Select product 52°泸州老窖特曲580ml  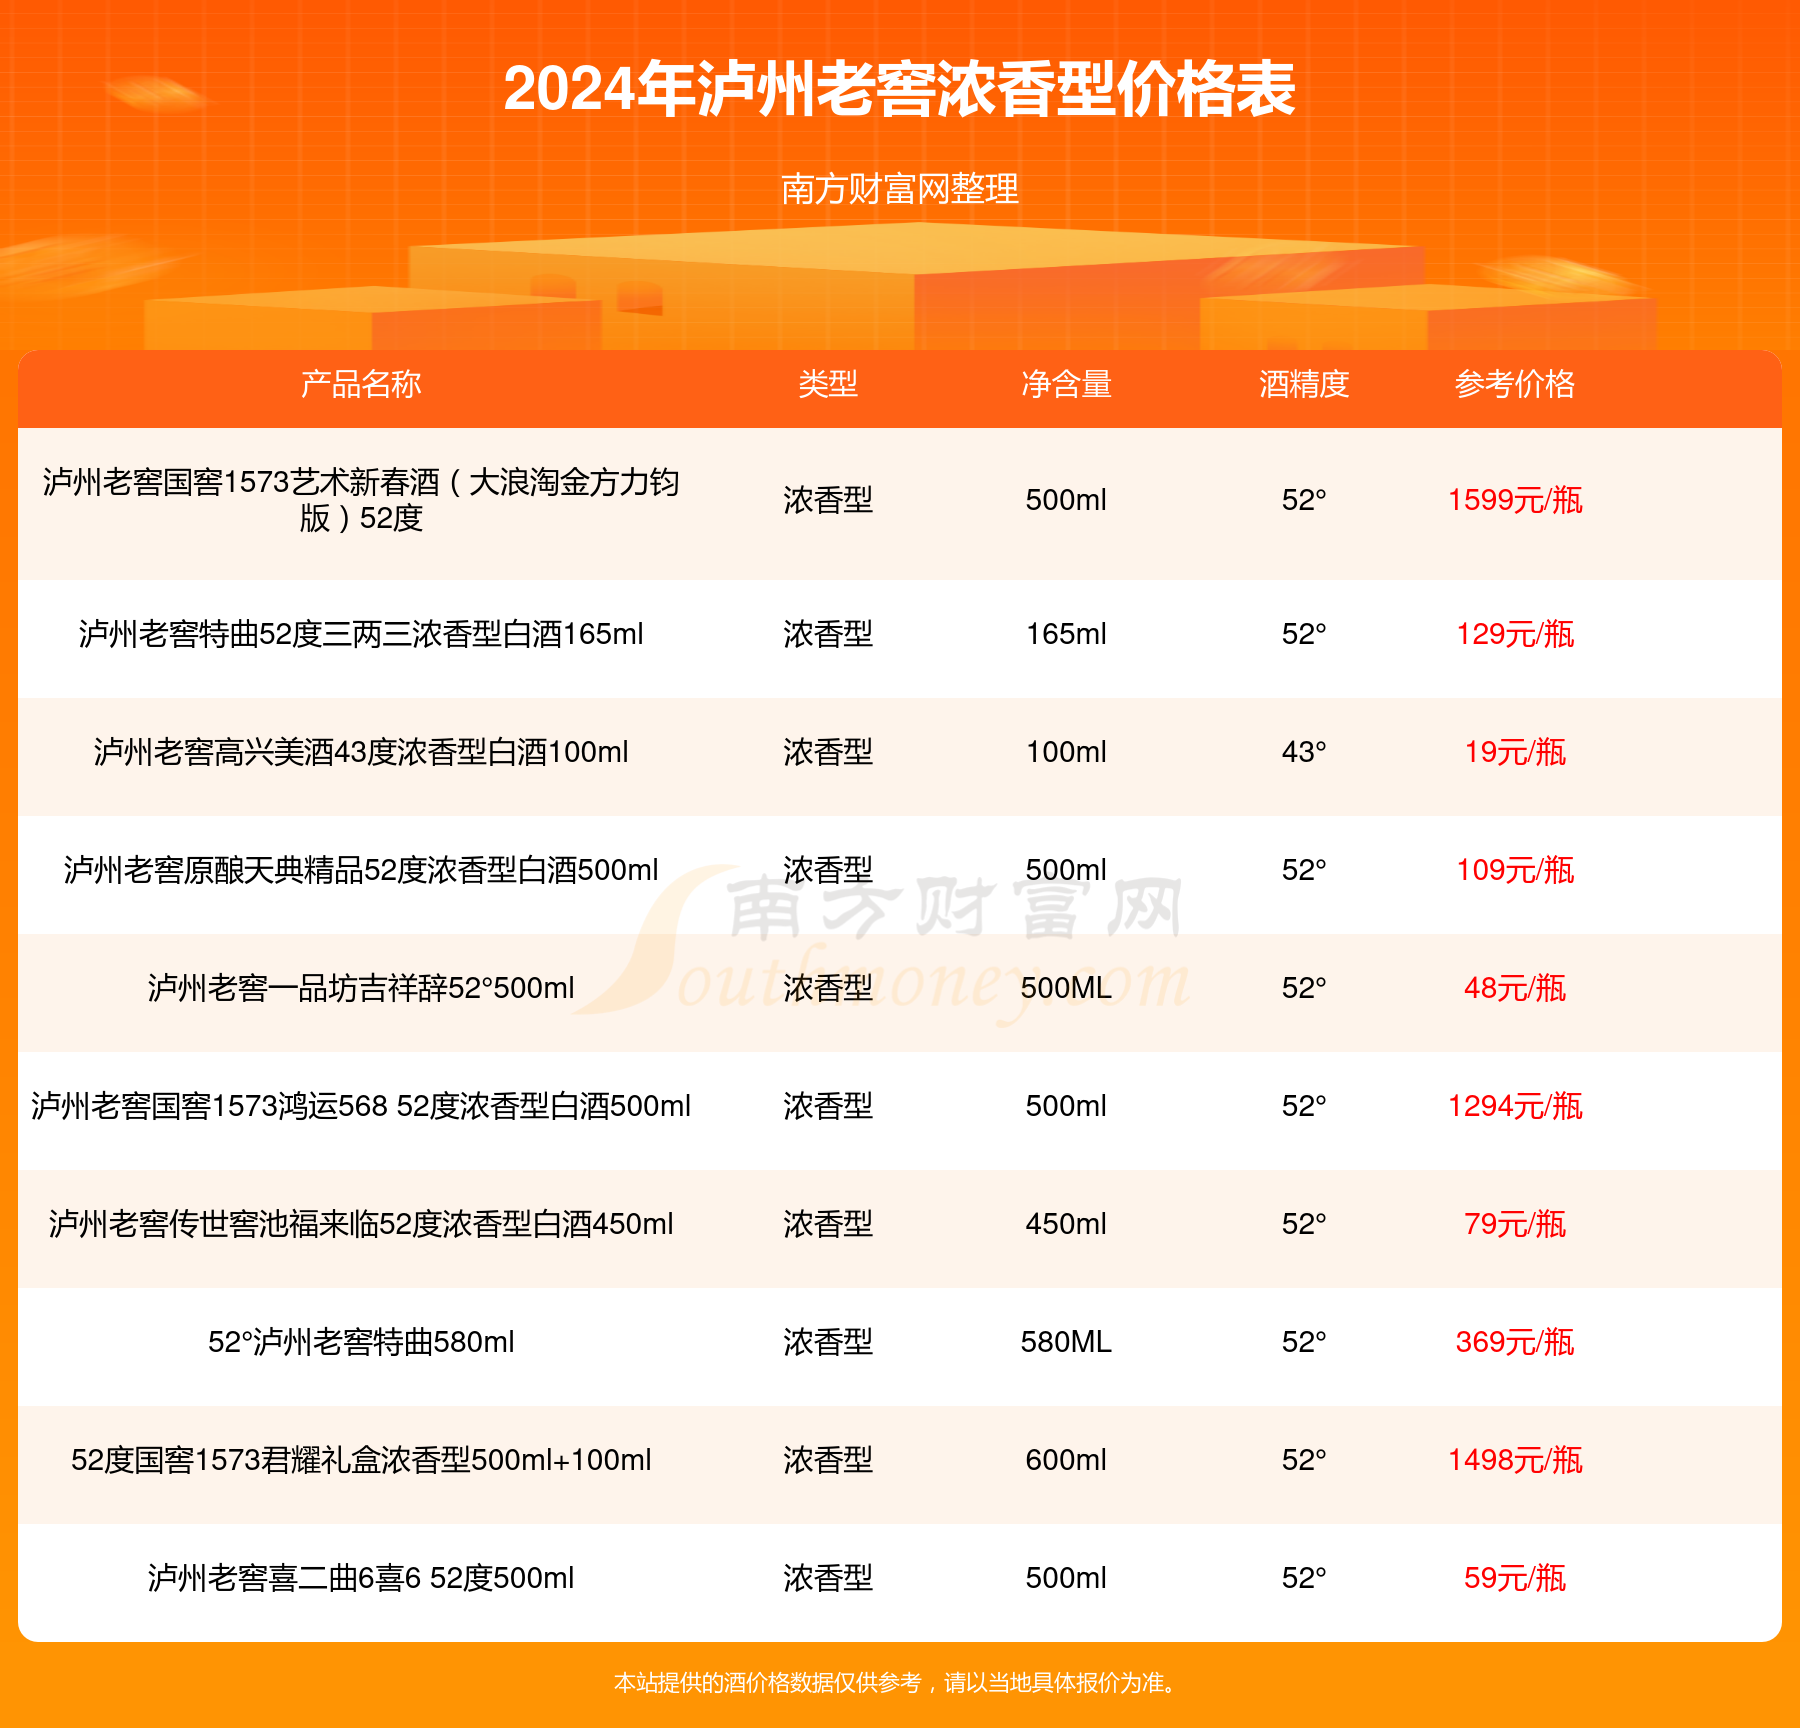(361, 1342)
